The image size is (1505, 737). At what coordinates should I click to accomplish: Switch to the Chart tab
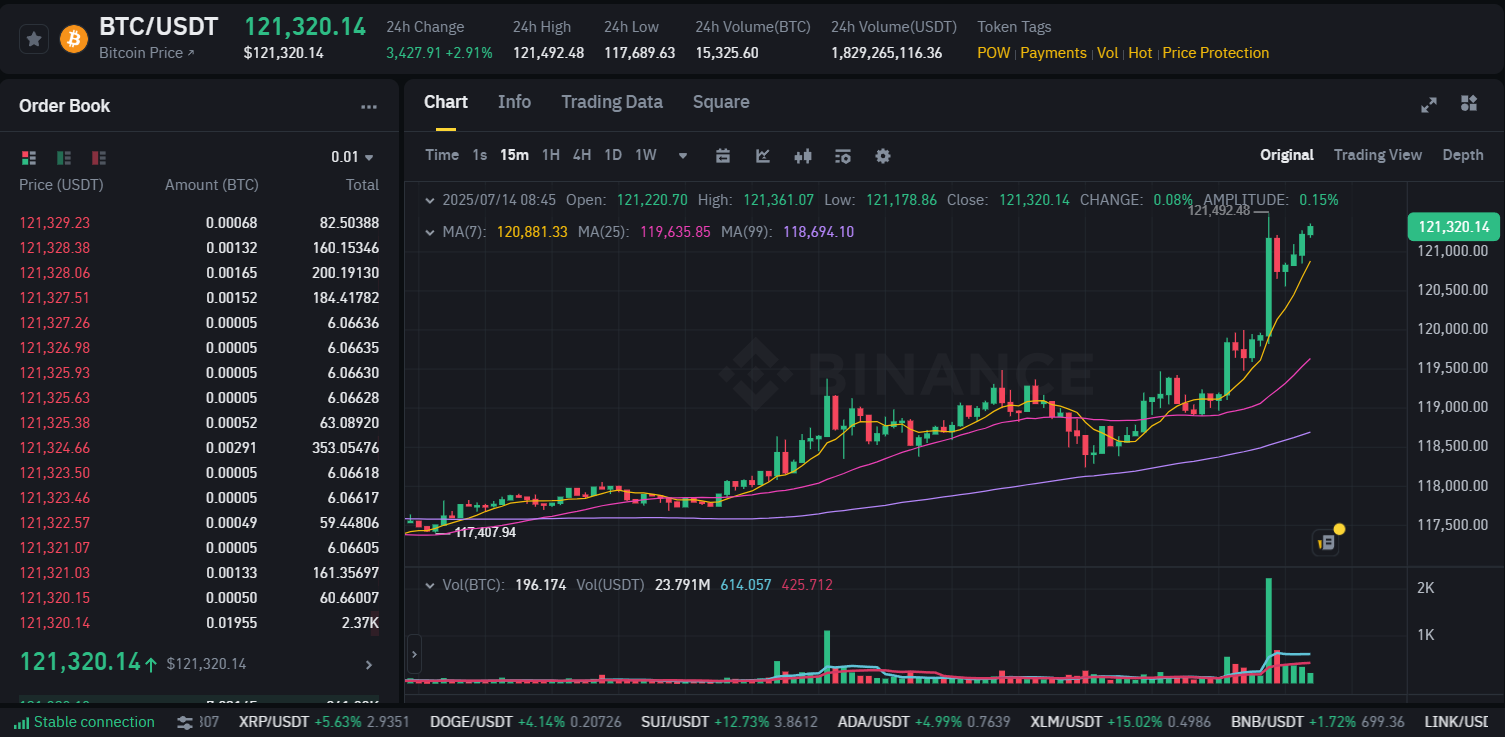click(446, 102)
